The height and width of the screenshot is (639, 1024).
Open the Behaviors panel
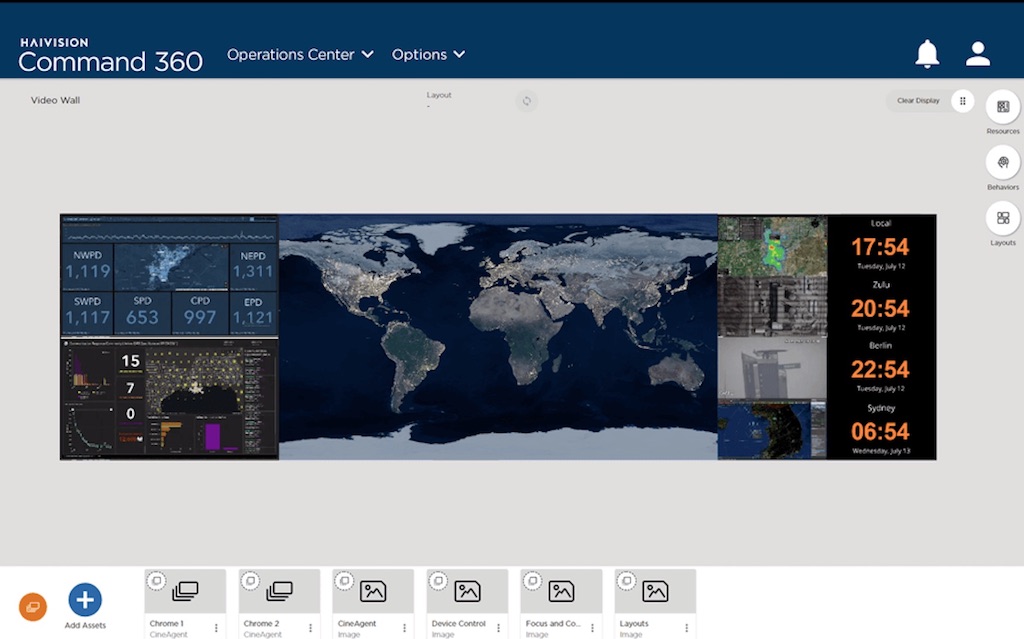[x=1003, y=162]
